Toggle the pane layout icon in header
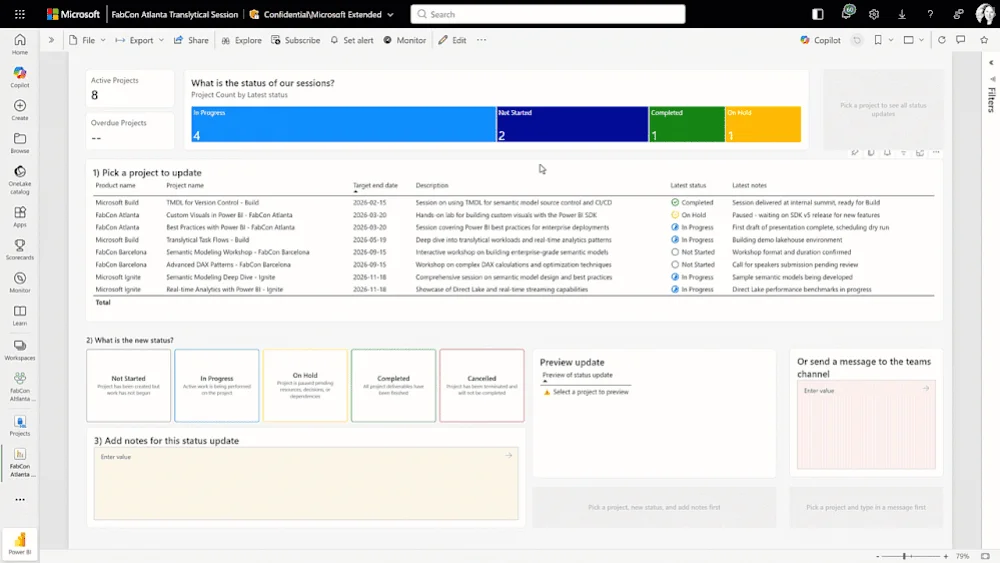 818,14
